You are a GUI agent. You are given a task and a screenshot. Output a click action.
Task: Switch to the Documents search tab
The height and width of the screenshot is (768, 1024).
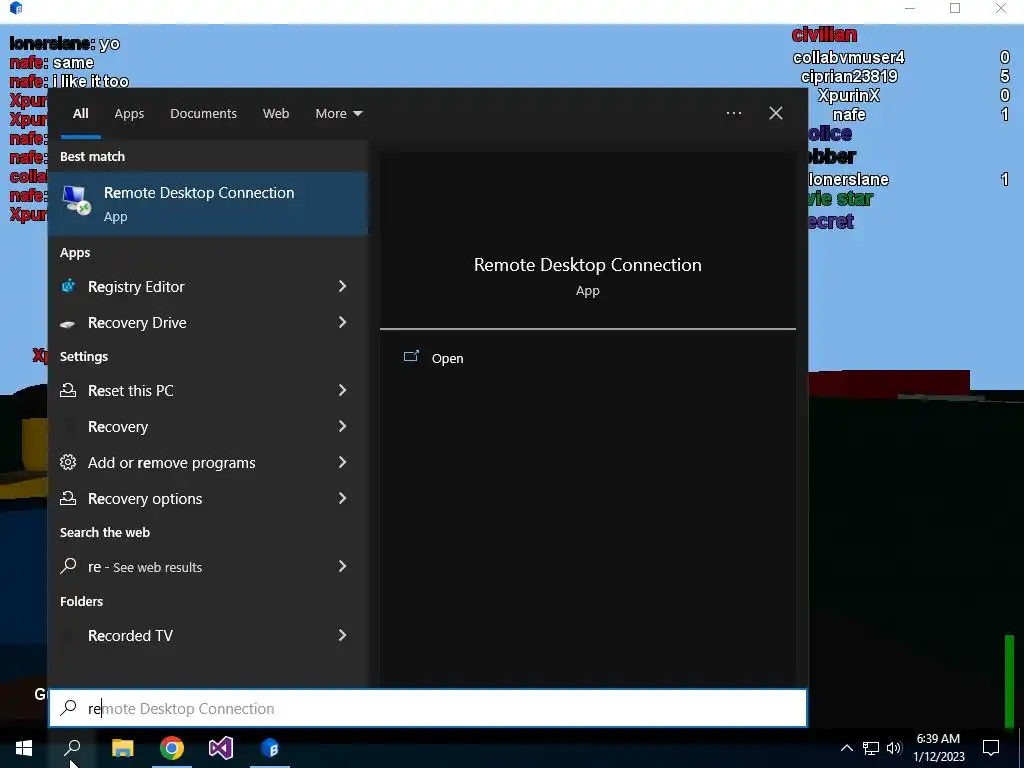coord(203,114)
